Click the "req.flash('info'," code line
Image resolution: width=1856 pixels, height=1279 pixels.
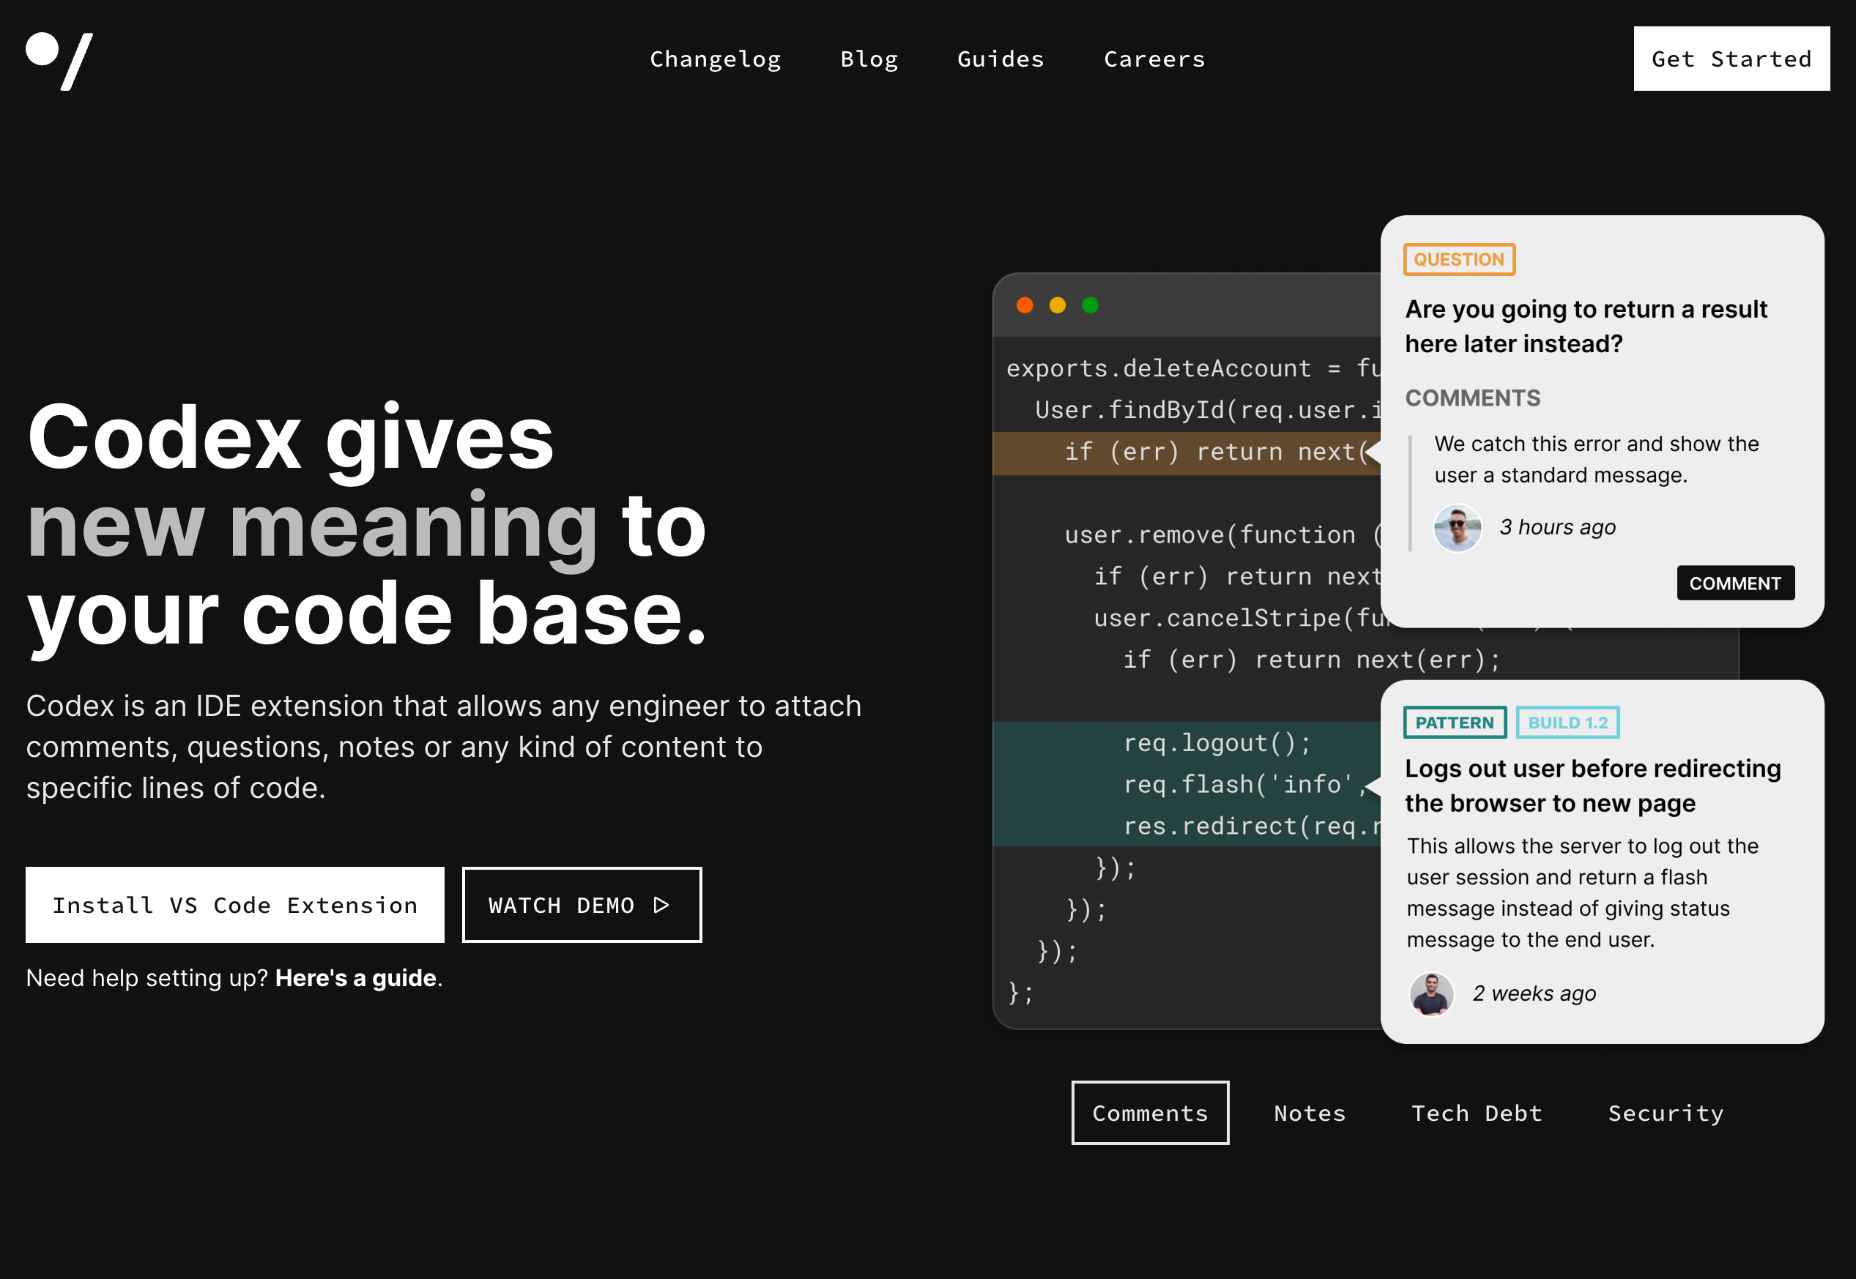point(1246,784)
